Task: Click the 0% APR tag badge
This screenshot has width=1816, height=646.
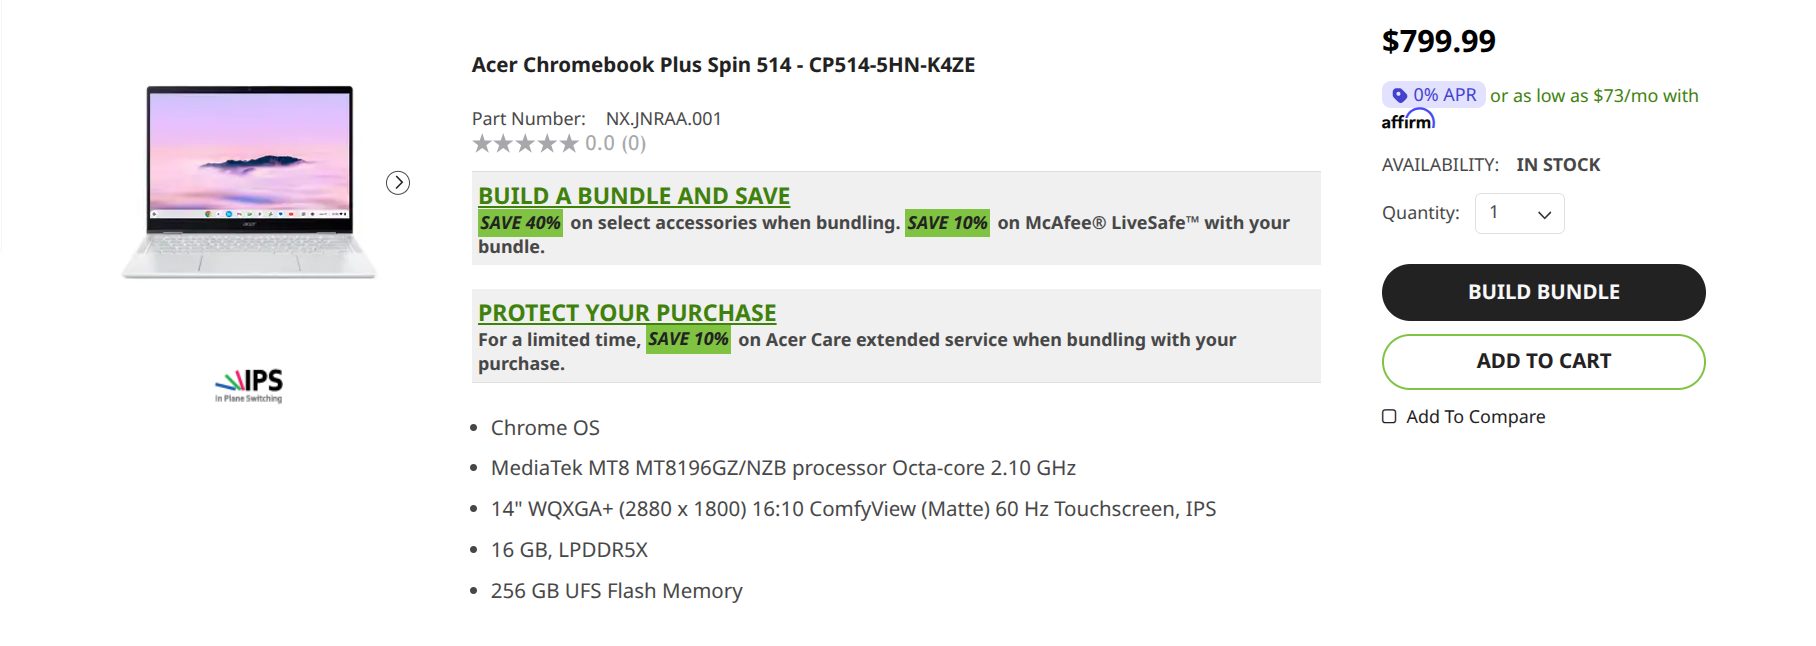Action: pos(1433,95)
